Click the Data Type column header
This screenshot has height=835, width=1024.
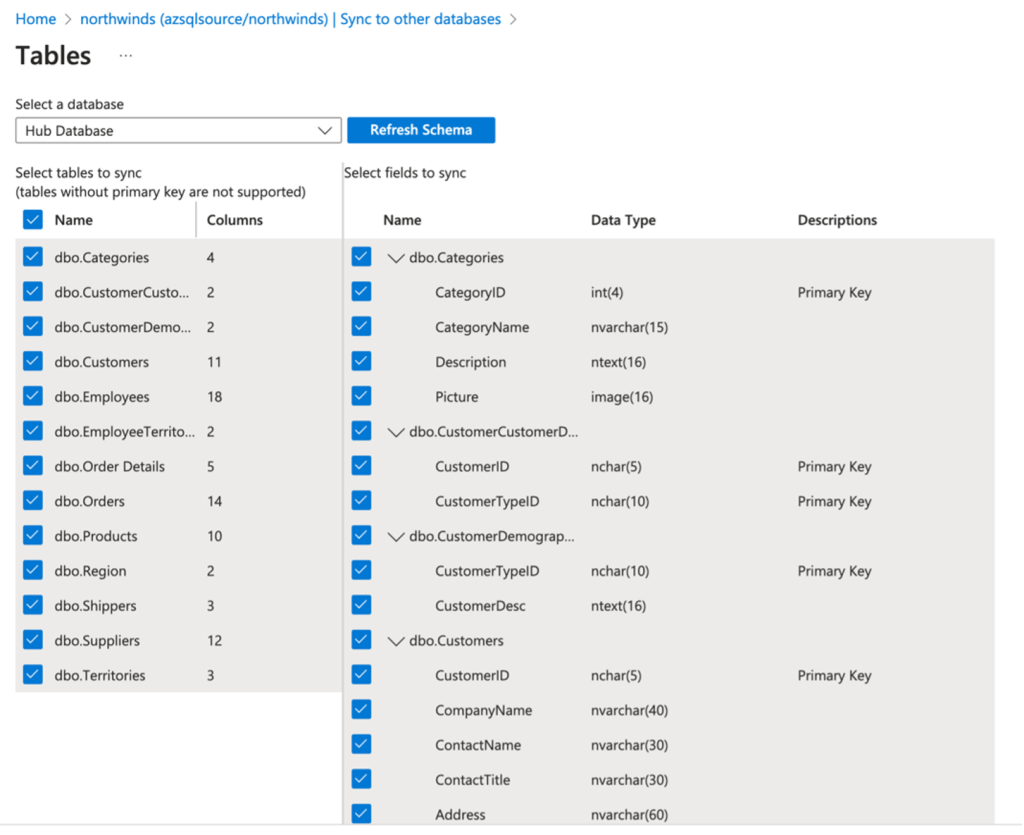623,219
